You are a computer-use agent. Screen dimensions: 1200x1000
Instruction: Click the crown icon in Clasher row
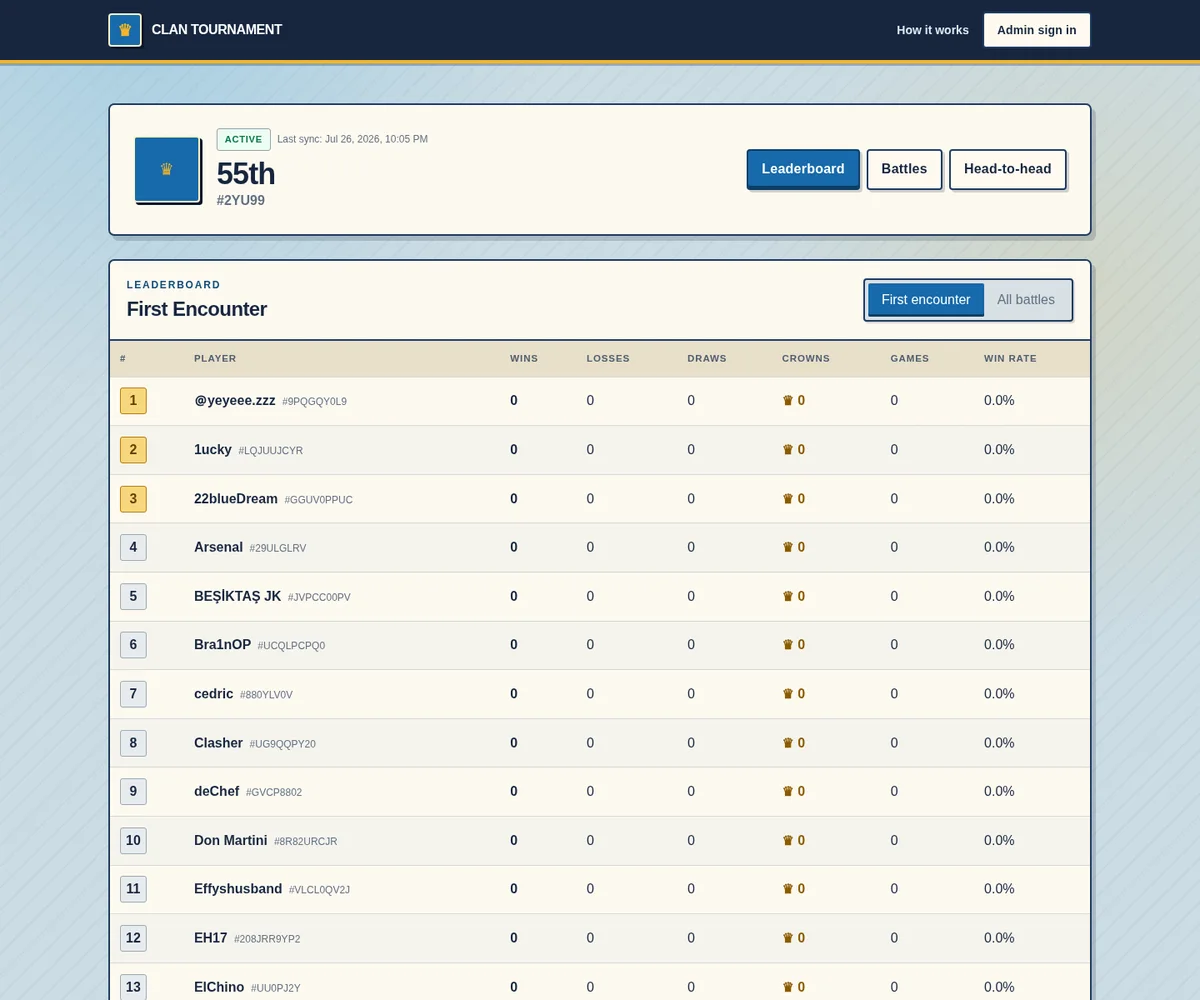788,743
